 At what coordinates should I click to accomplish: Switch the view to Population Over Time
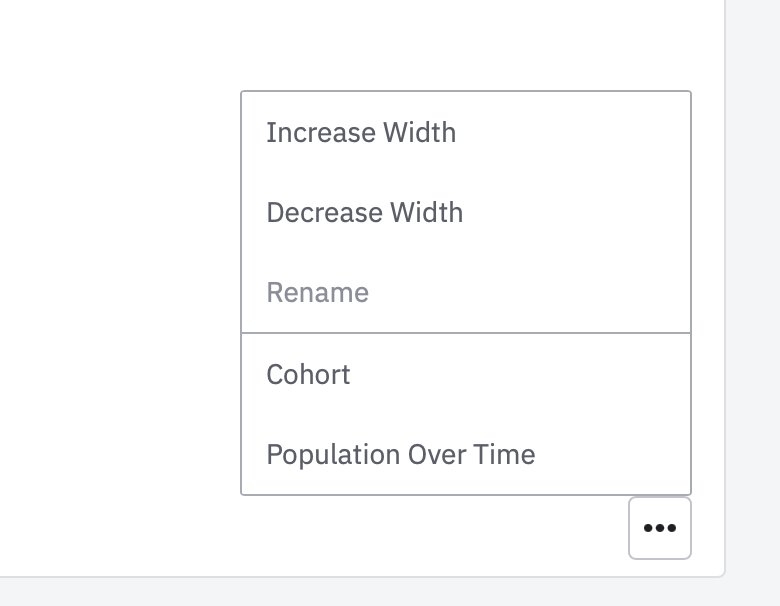[x=401, y=455]
